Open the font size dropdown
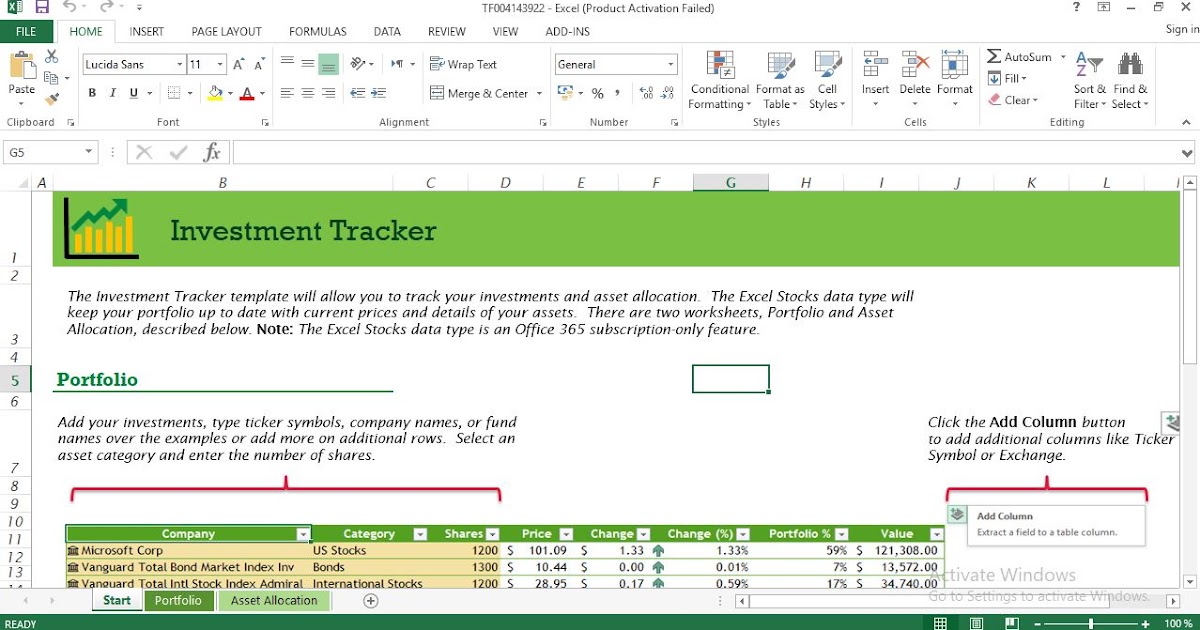The height and width of the screenshot is (630, 1200). [219, 63]
